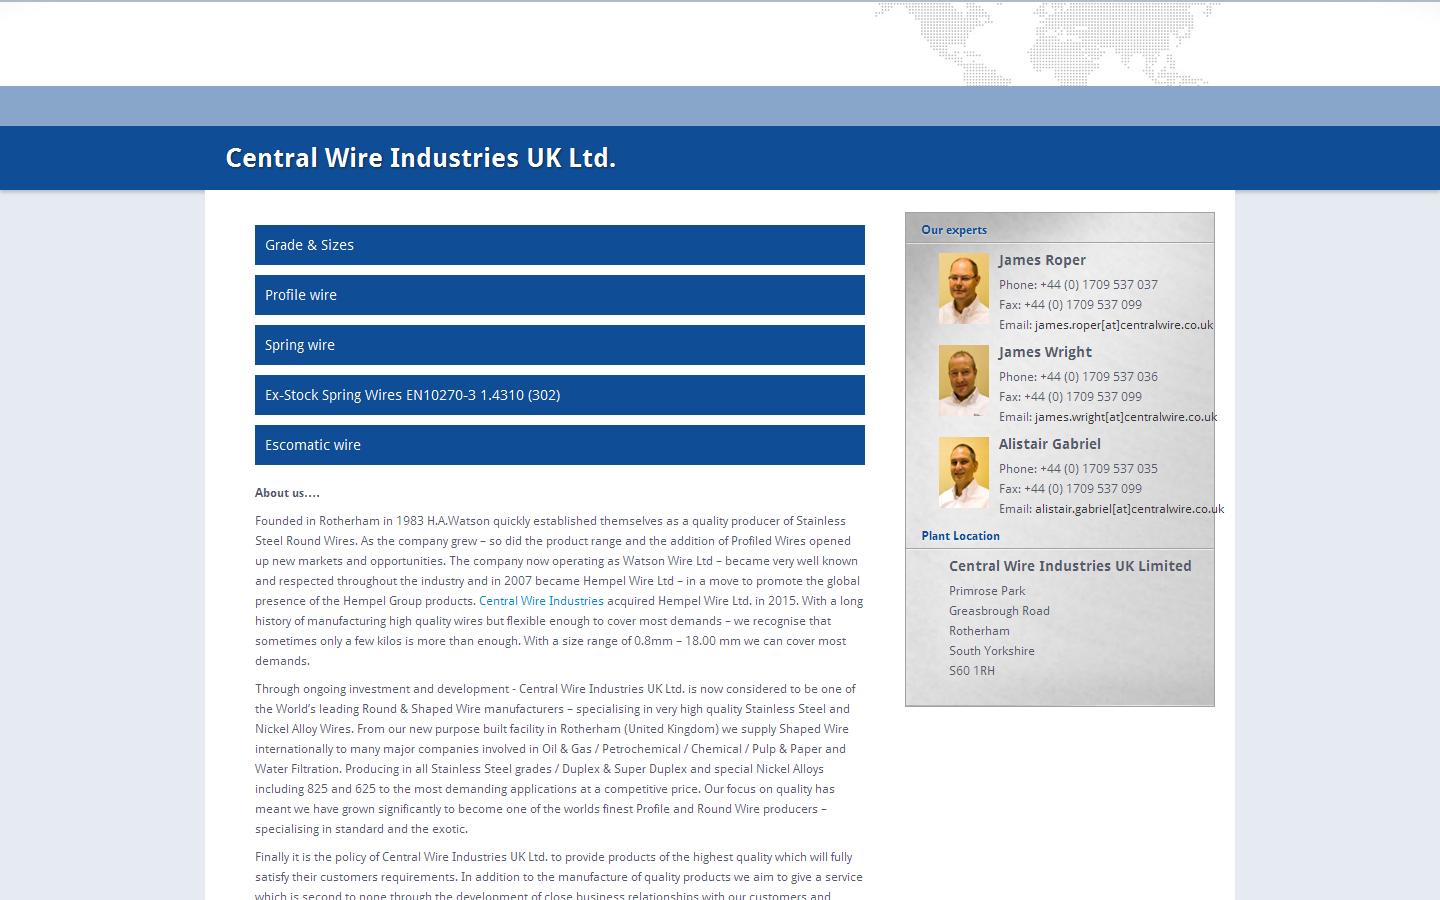Click the Central Wire Industries UK Ltd. page title
This screenshot has height=900, width=1440.
pos(421,158)
